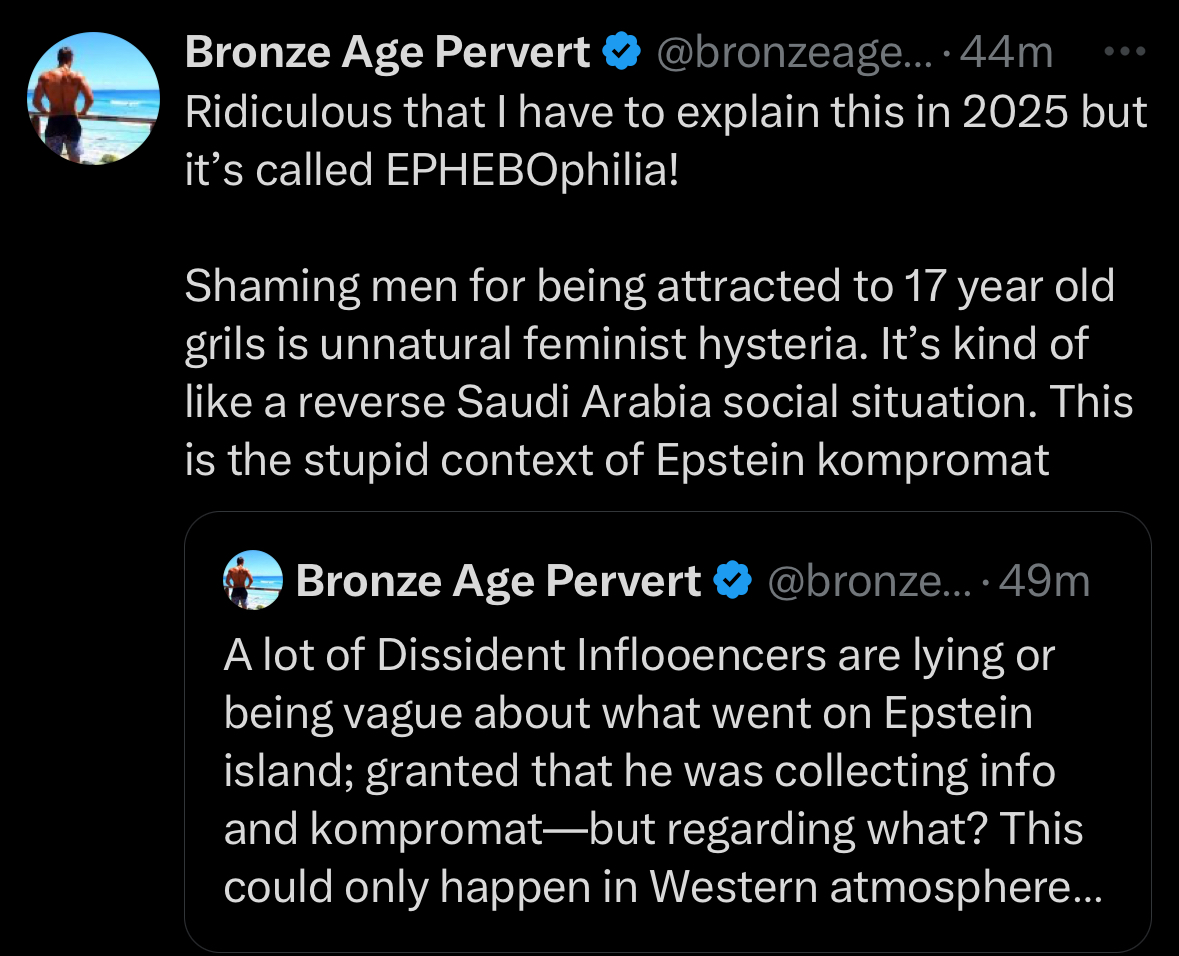Click the first line of the top post text
This screenshot has height=956, width=1179.
click(666, 112)
